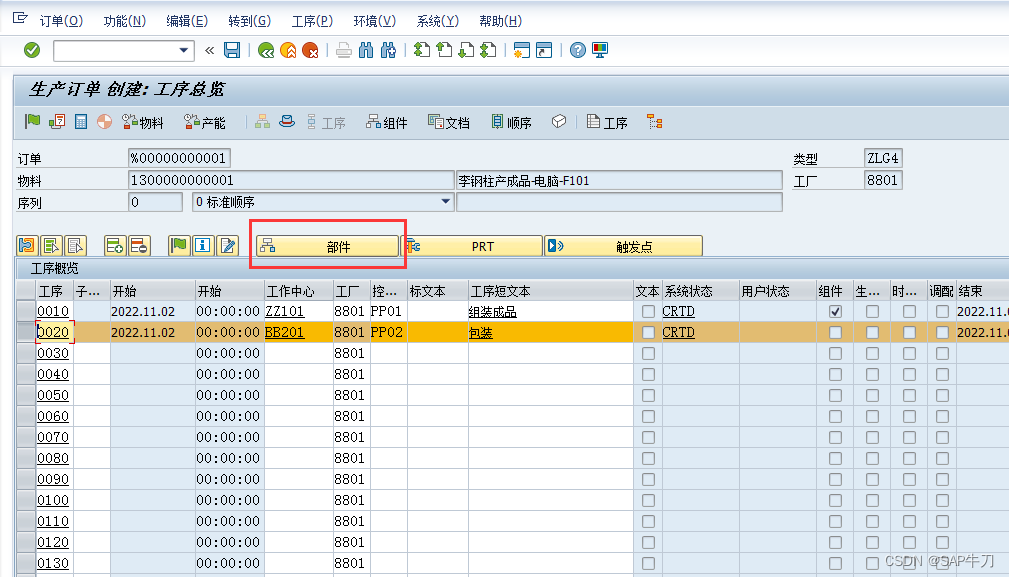Toggle 调配 checkbox in operation 0010 row

pos(942,311)
